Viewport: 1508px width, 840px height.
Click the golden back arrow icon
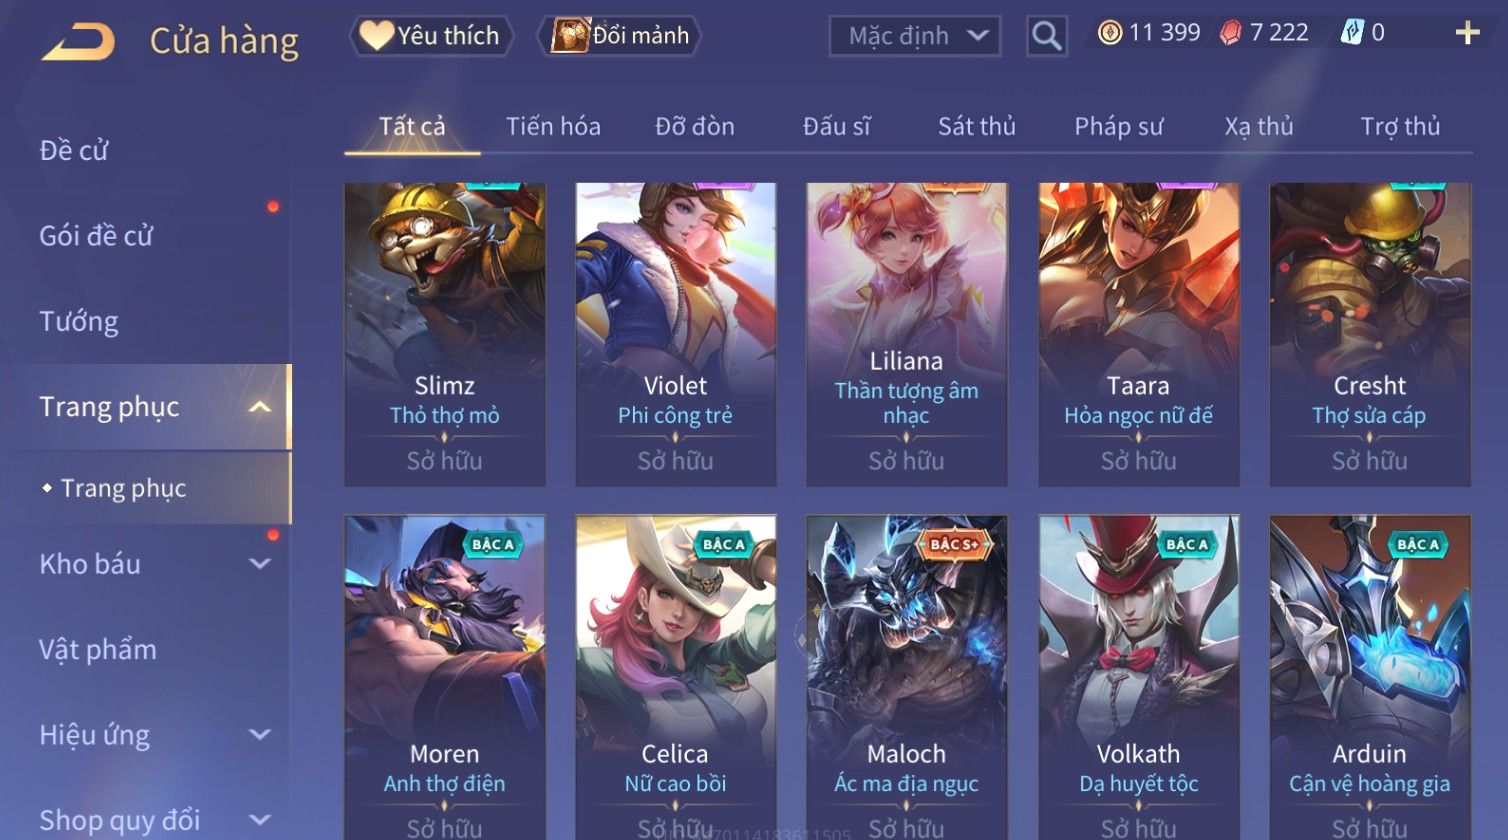coord(78,42)
